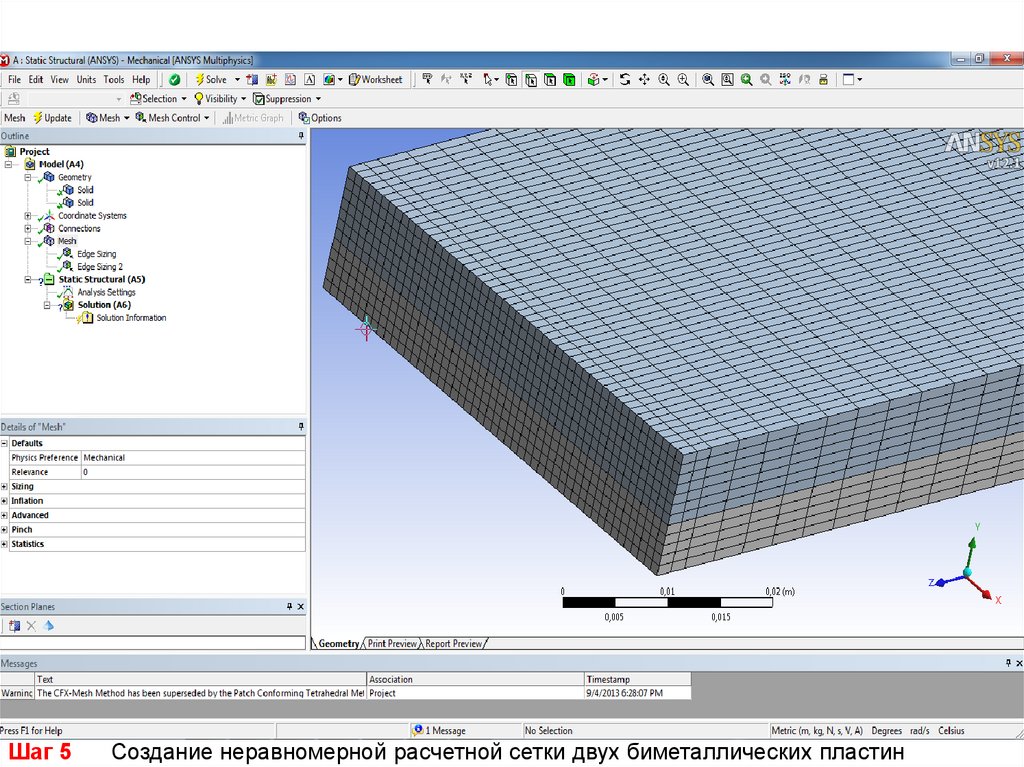Pin the Outline panel

tap(301, 135)
